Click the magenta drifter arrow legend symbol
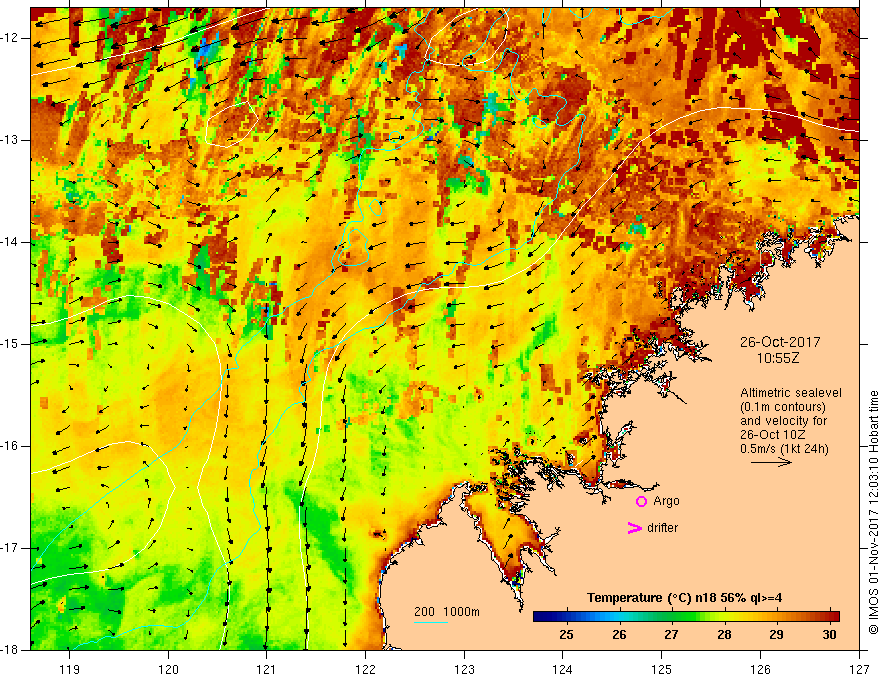The width and height of the screenshot is (880, 680). 634,528
